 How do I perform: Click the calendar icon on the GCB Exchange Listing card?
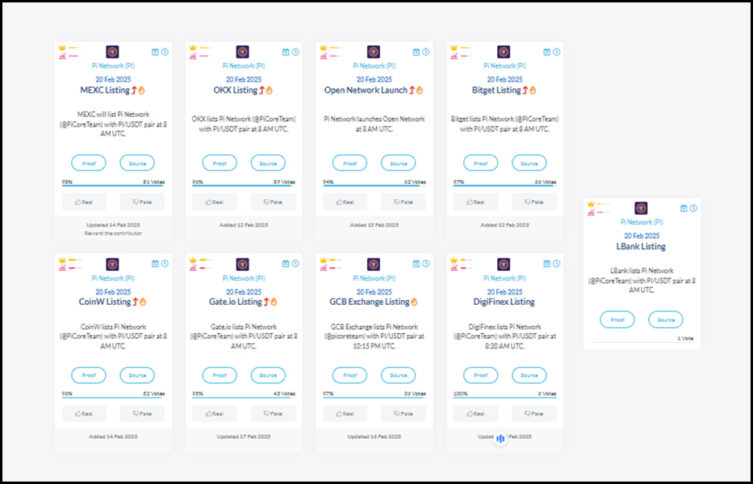point(416,264)
